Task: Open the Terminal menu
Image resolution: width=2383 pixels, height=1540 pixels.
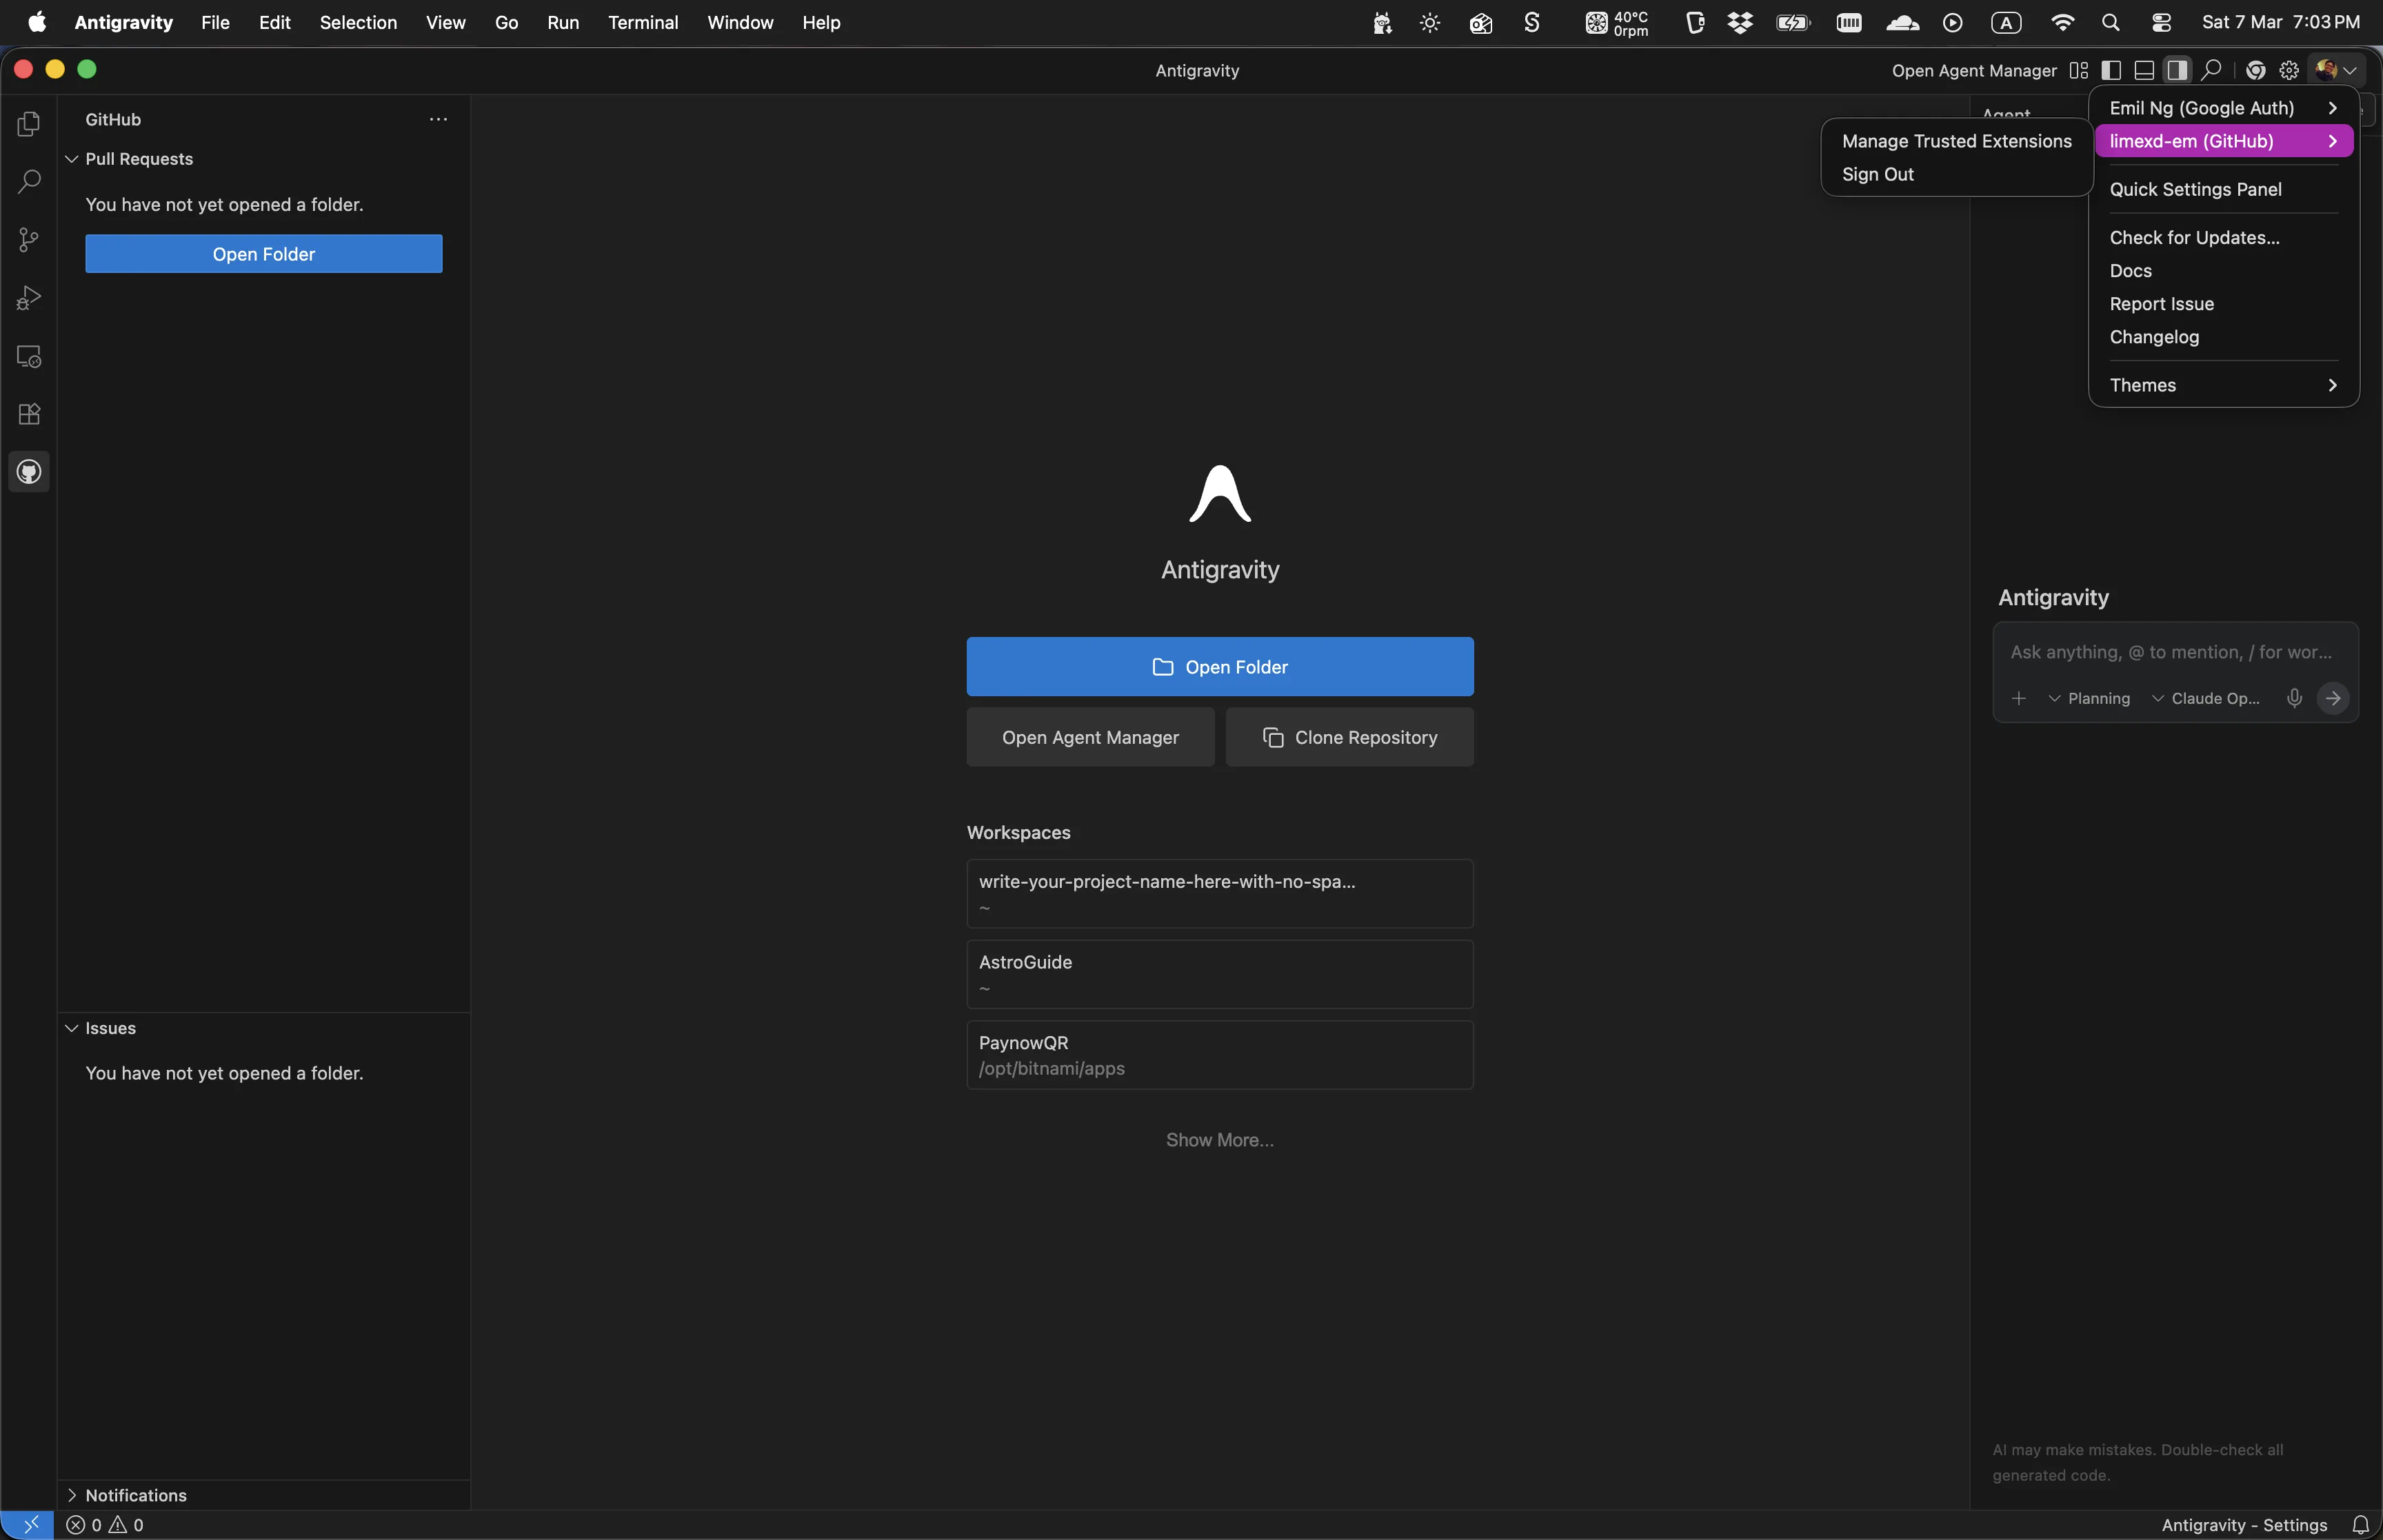Action: click(643, 22)
